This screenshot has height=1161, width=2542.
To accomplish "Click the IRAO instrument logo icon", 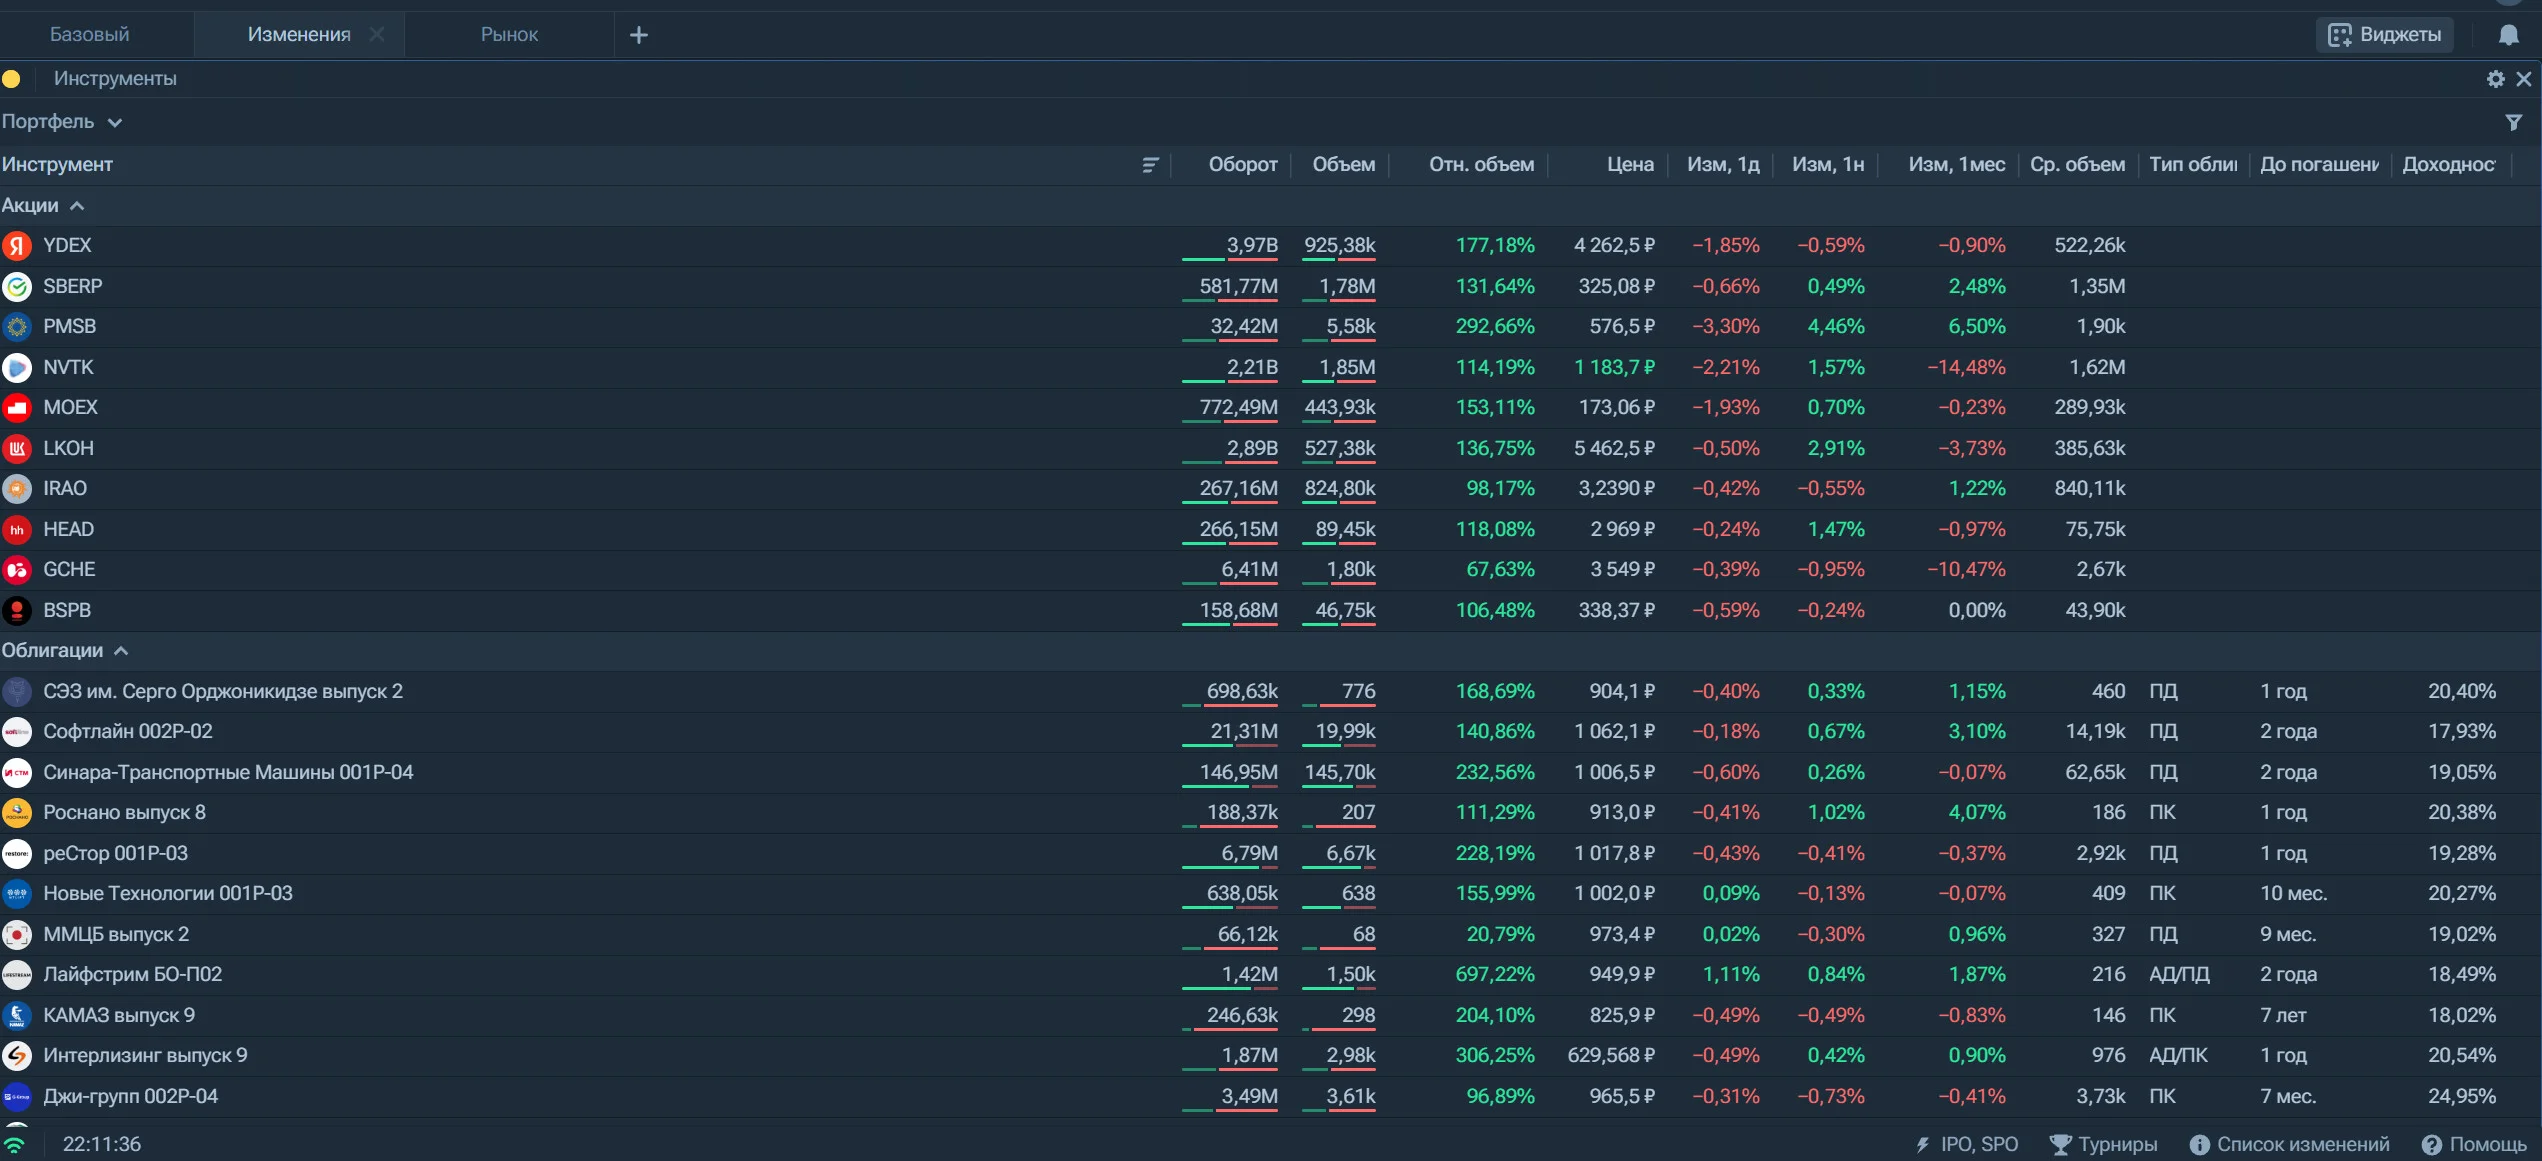I will coord(17,489).
